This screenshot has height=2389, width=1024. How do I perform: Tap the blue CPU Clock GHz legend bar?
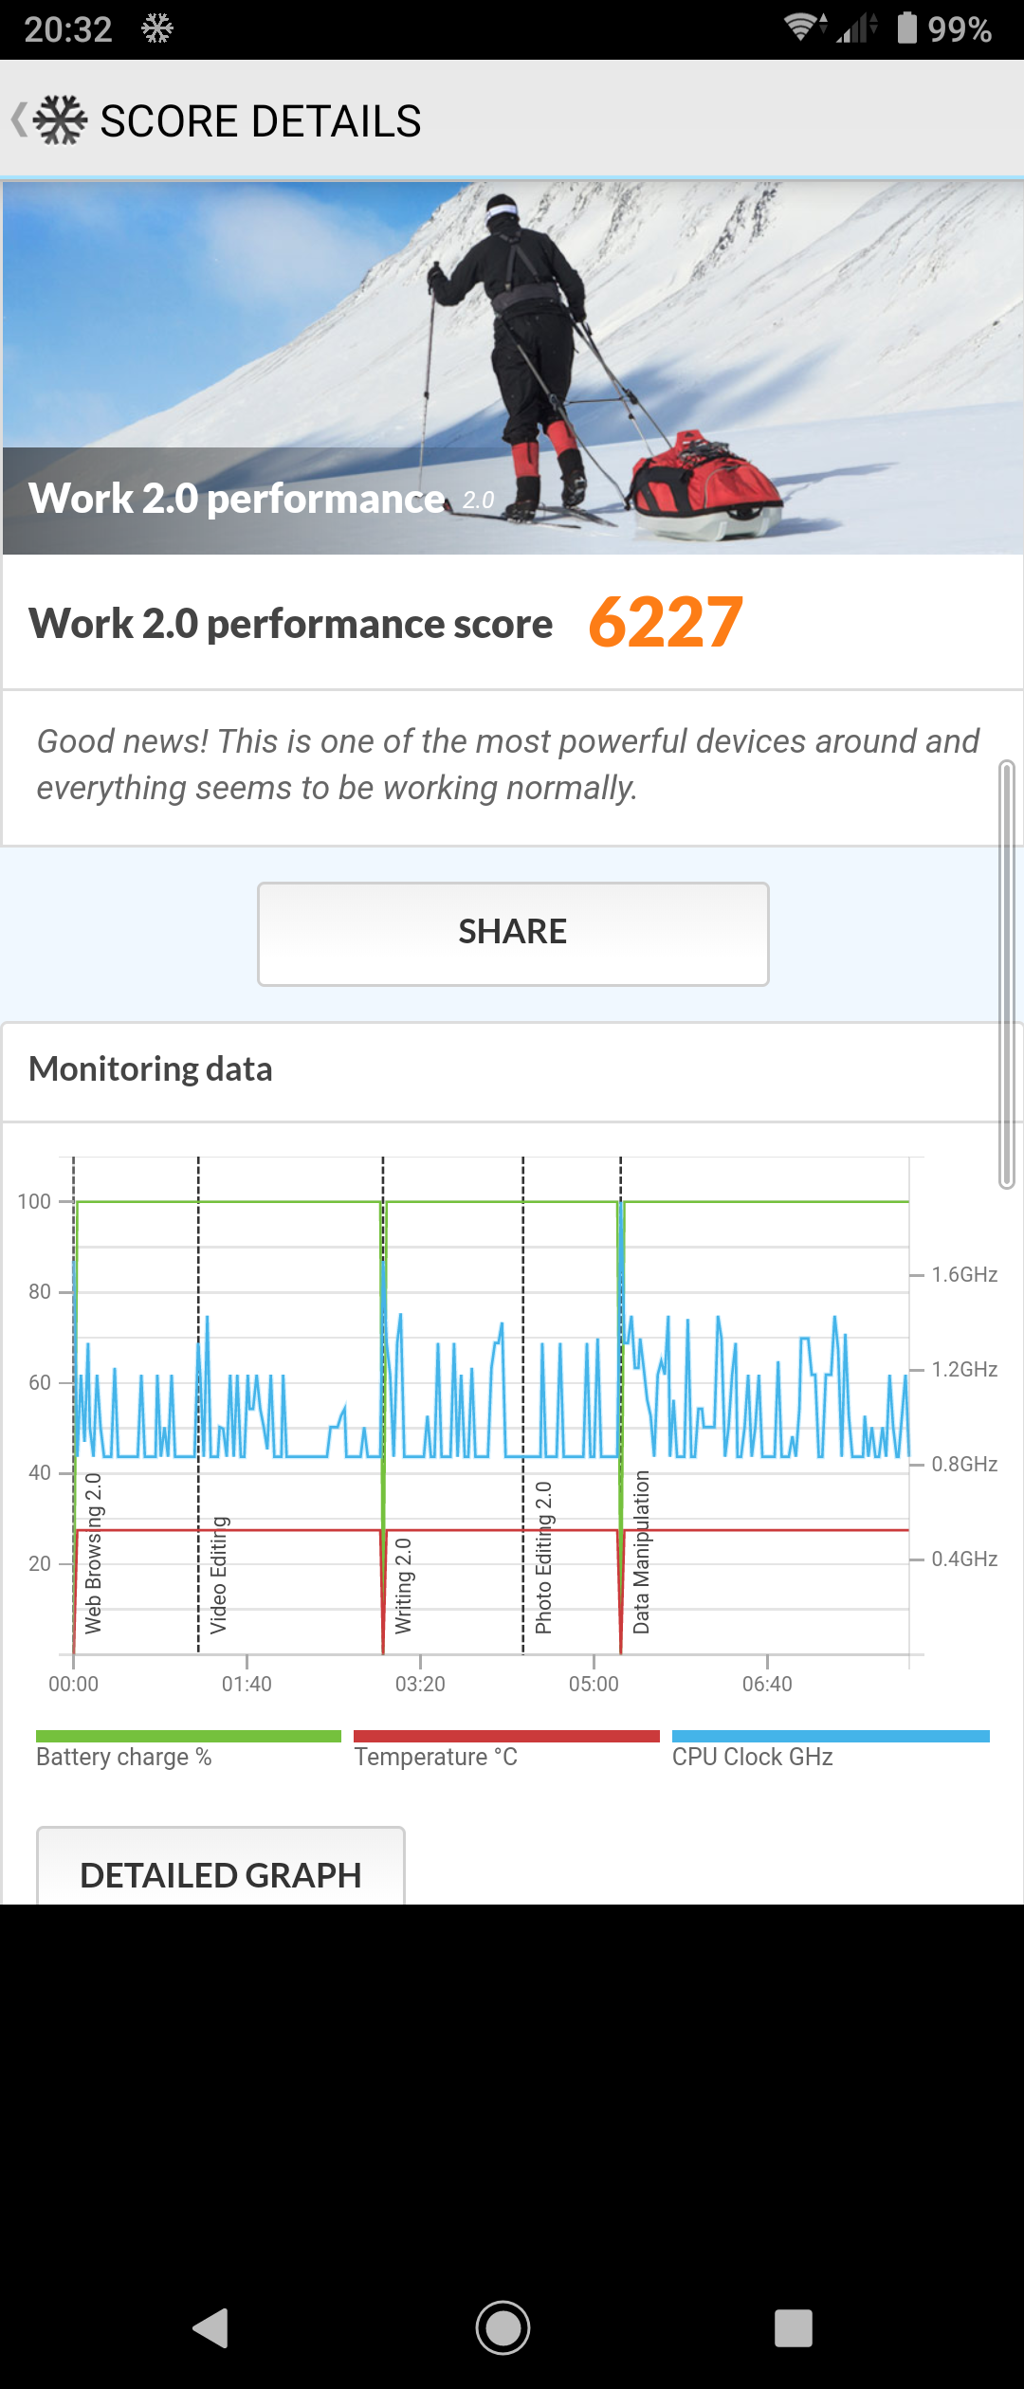[830, 1736]
